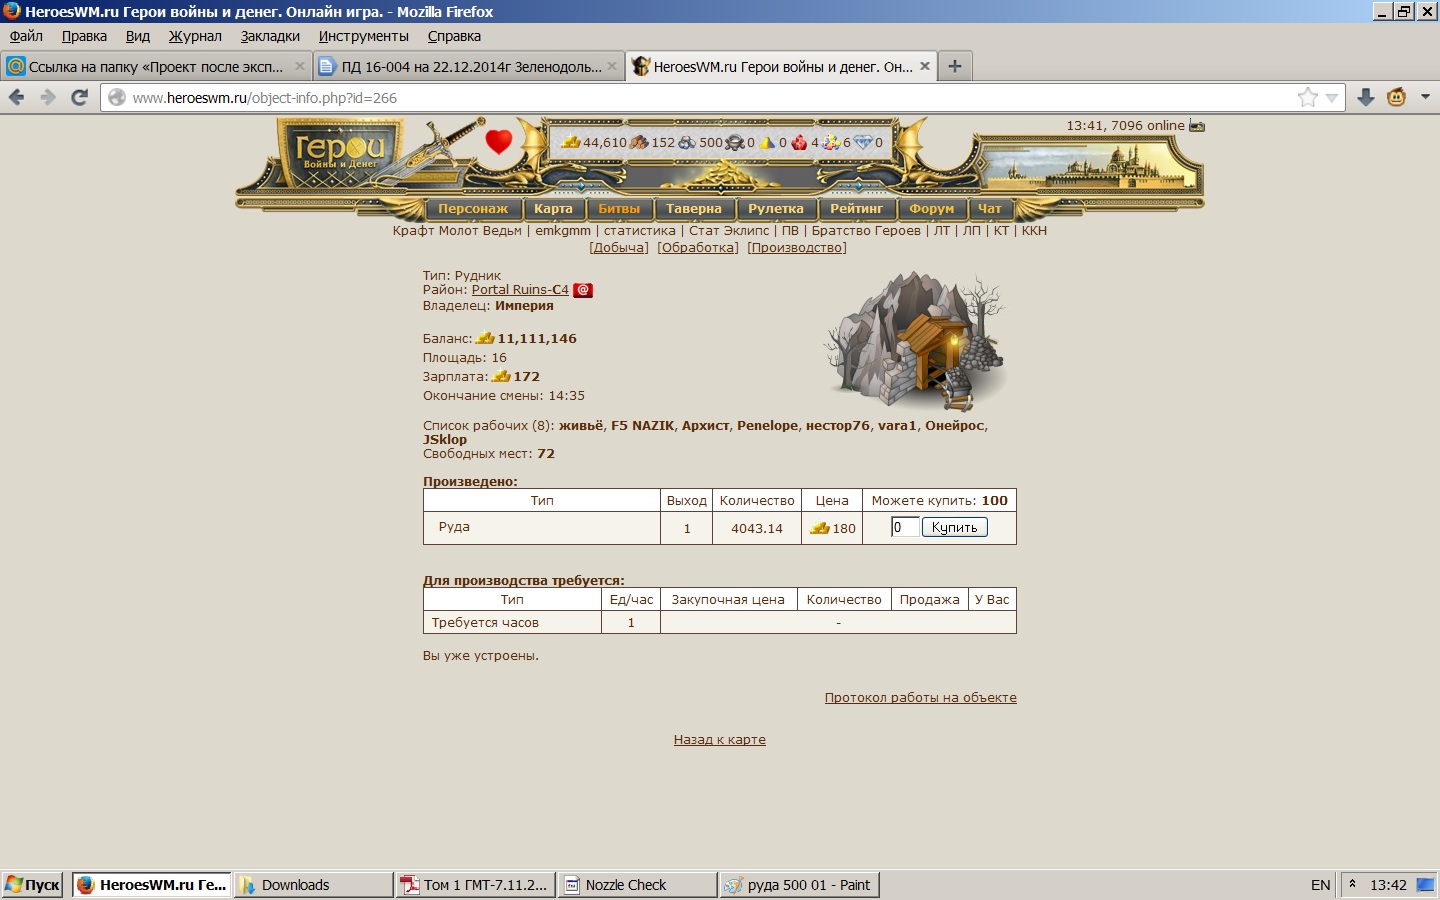Open the Персонаж game menu
The image size is (1440, 900).
pos(473,209)
